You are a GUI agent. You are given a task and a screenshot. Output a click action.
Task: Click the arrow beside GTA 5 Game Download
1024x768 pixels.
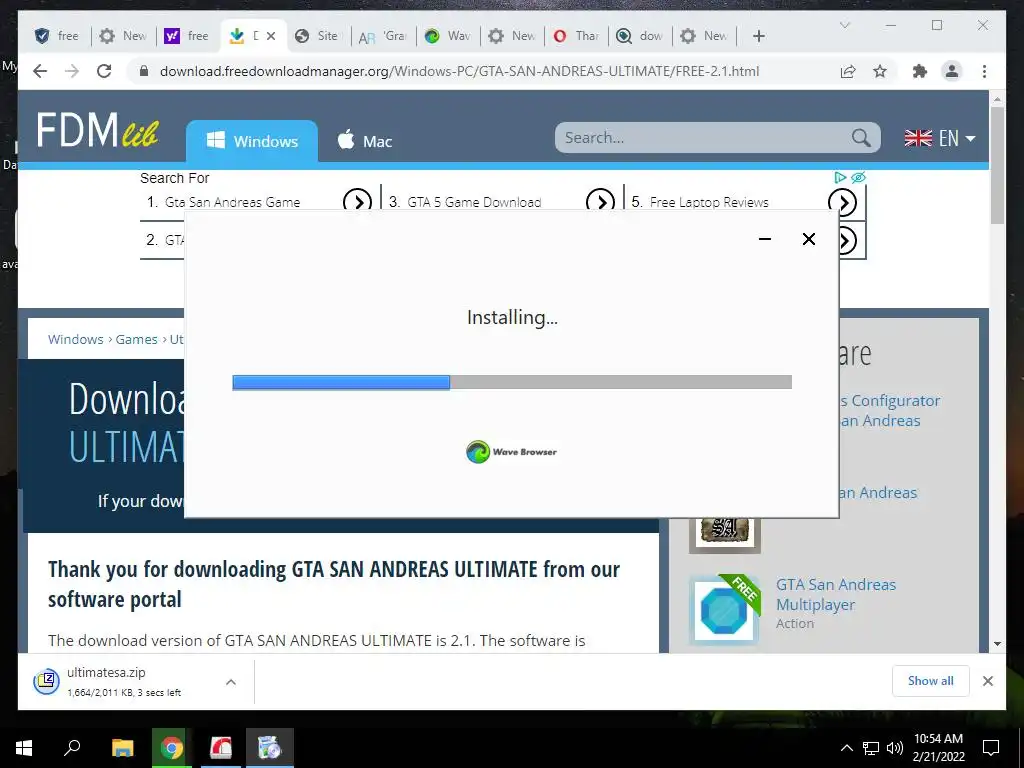(x=600, y=200)
